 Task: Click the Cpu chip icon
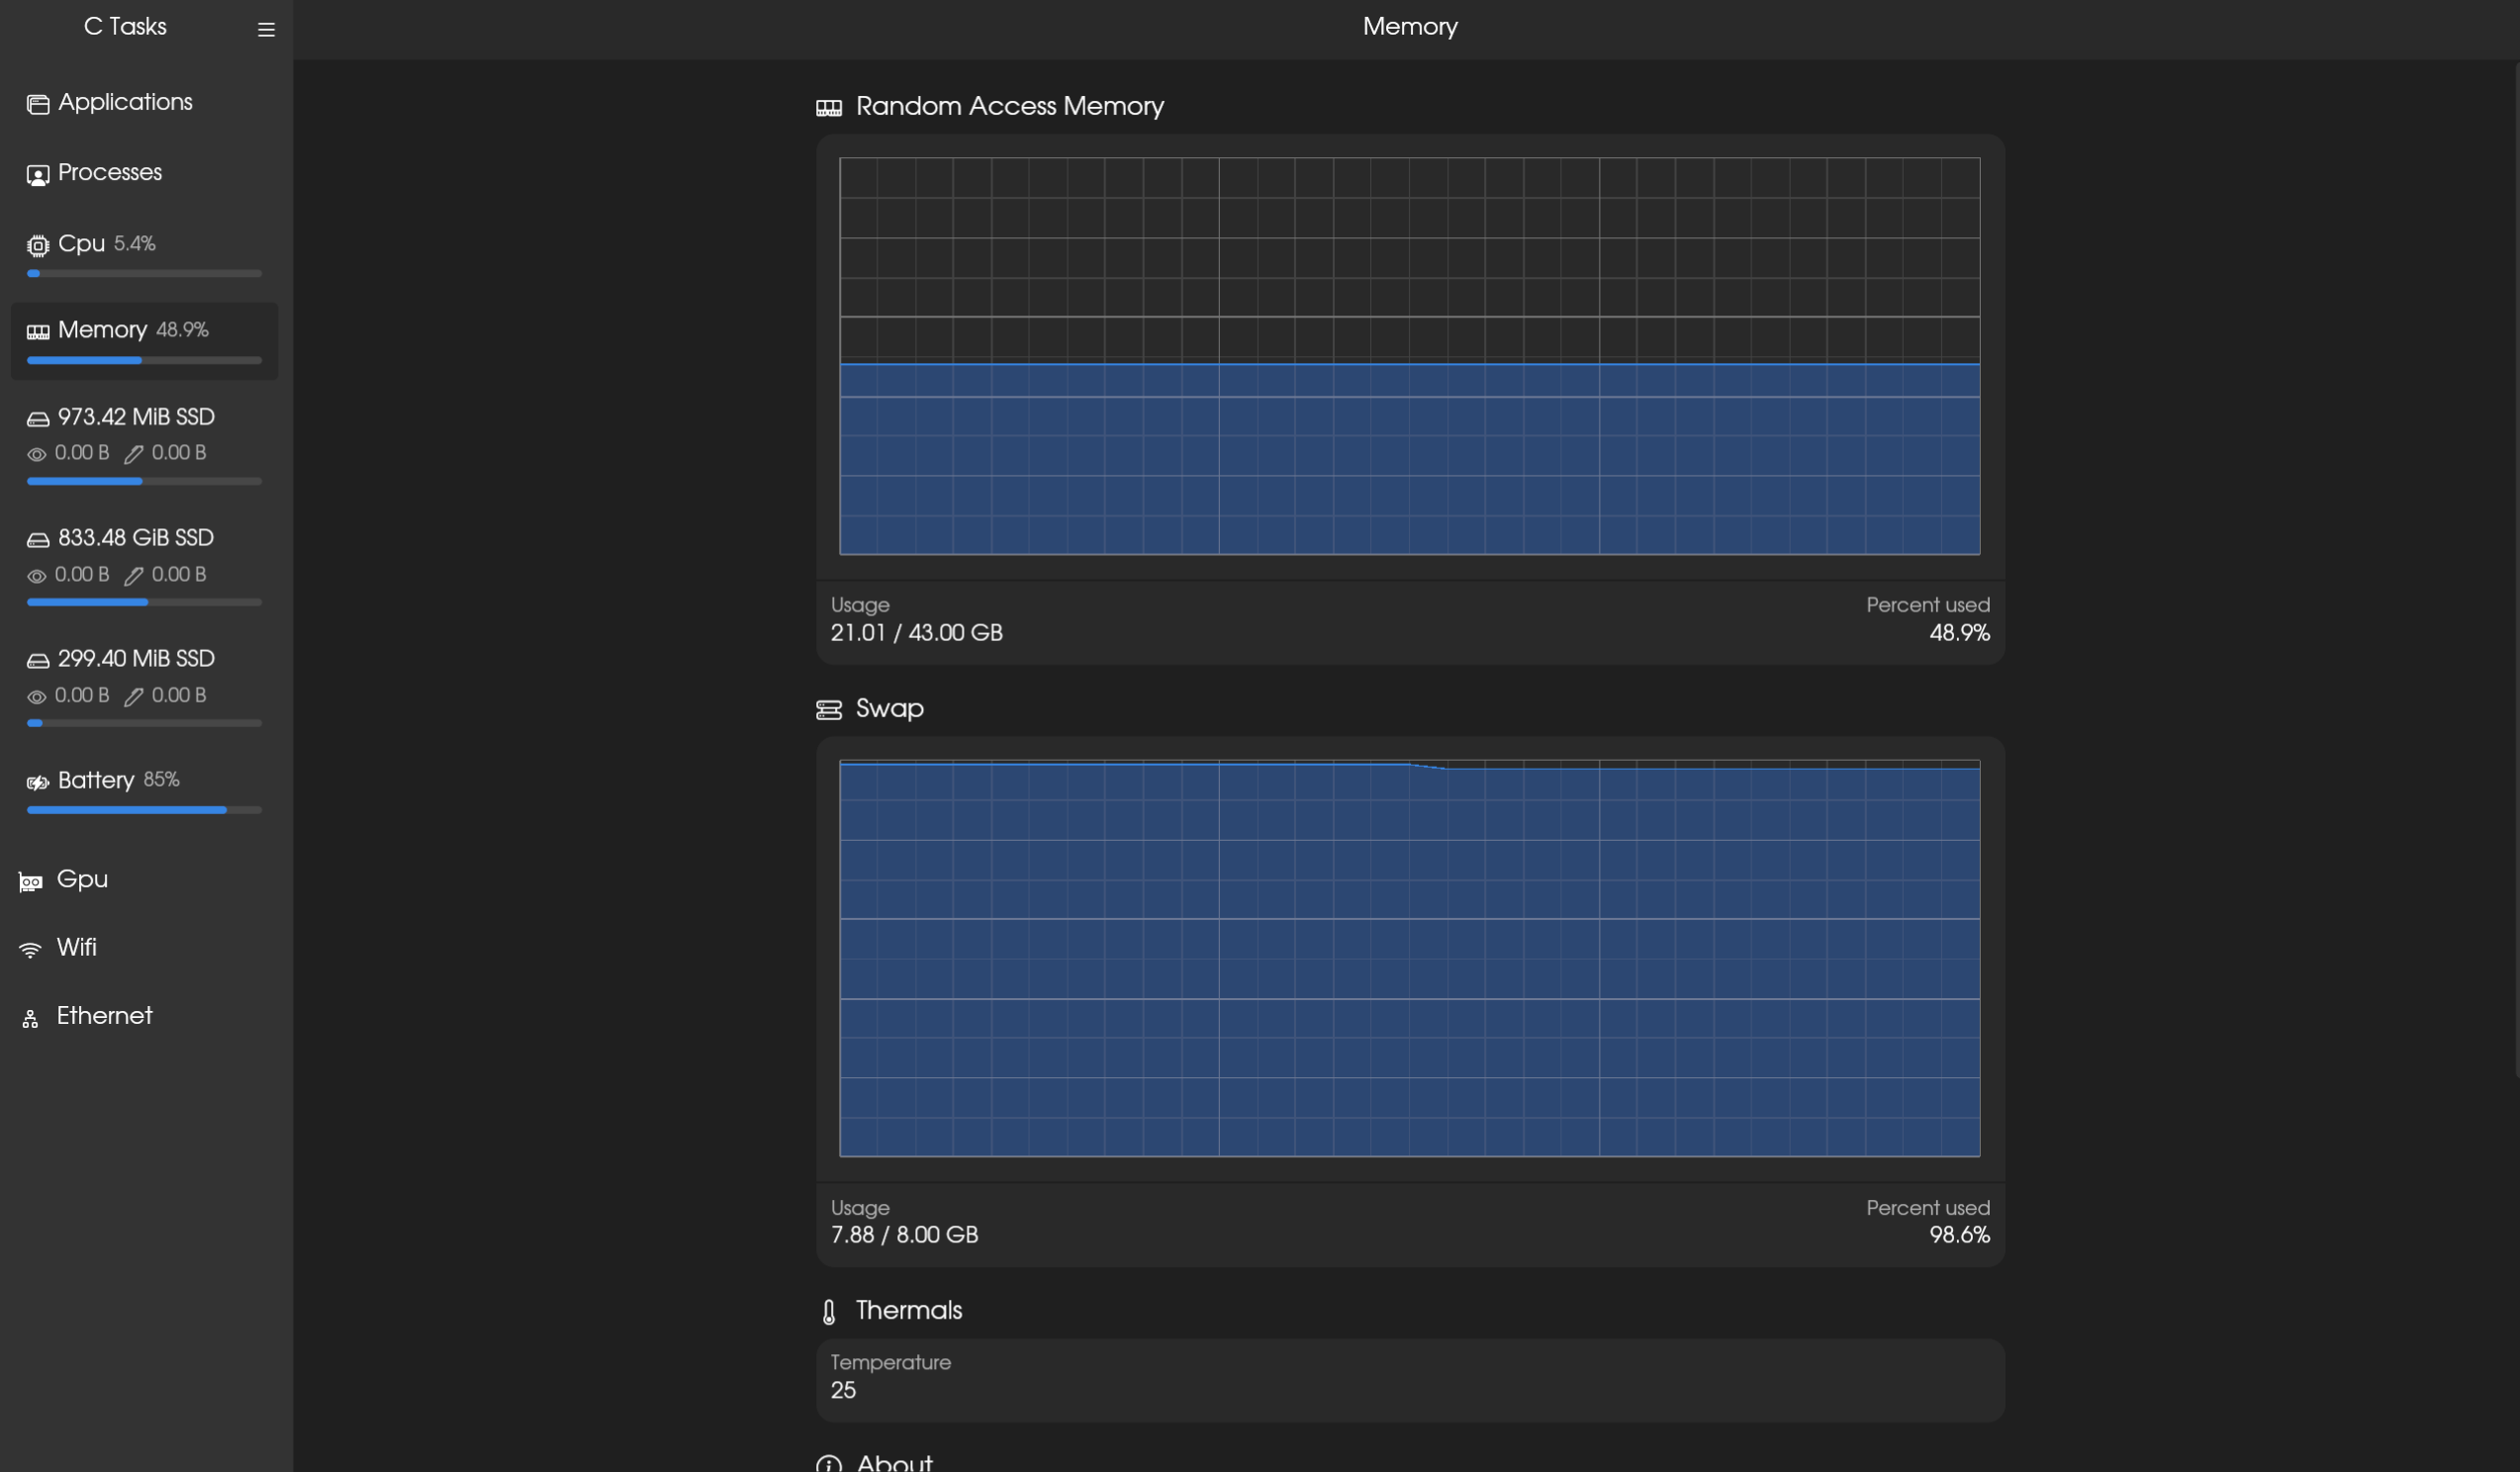coord(38,245)
